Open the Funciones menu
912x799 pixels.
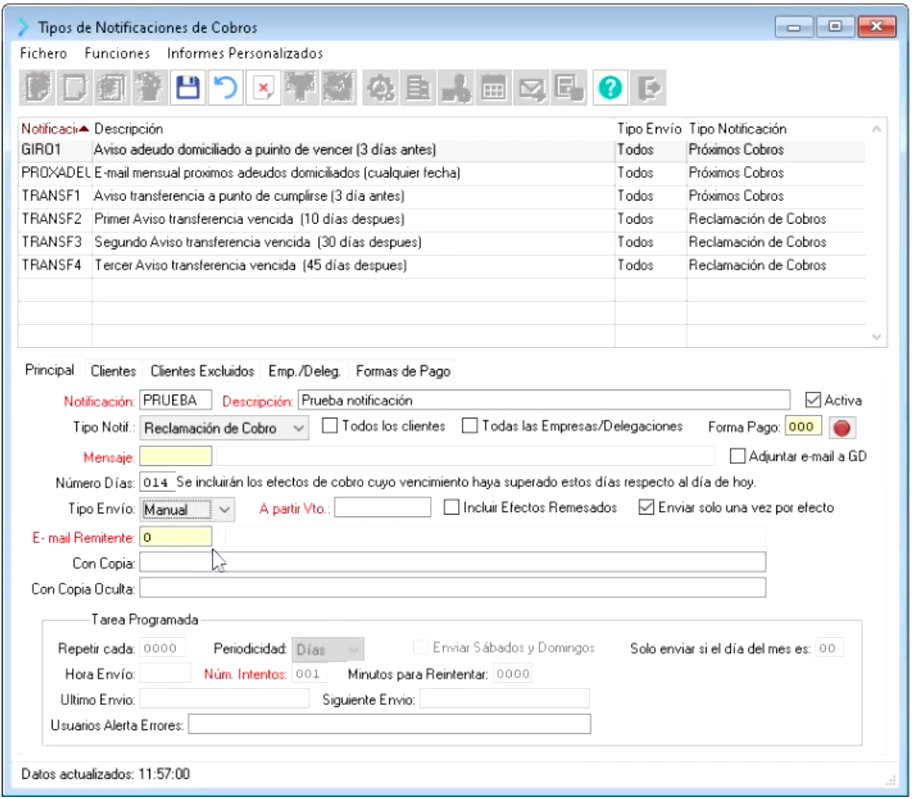pos(117,53)
